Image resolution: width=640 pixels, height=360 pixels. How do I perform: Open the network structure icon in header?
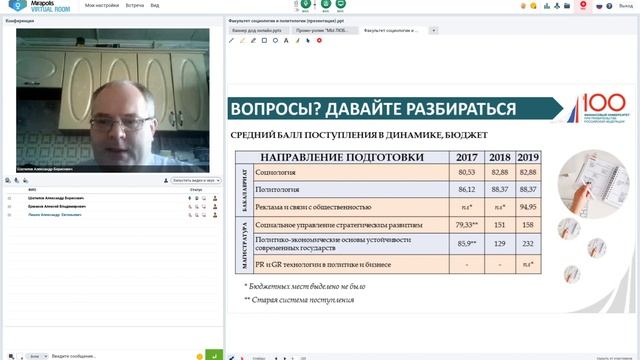click(557, 6)
